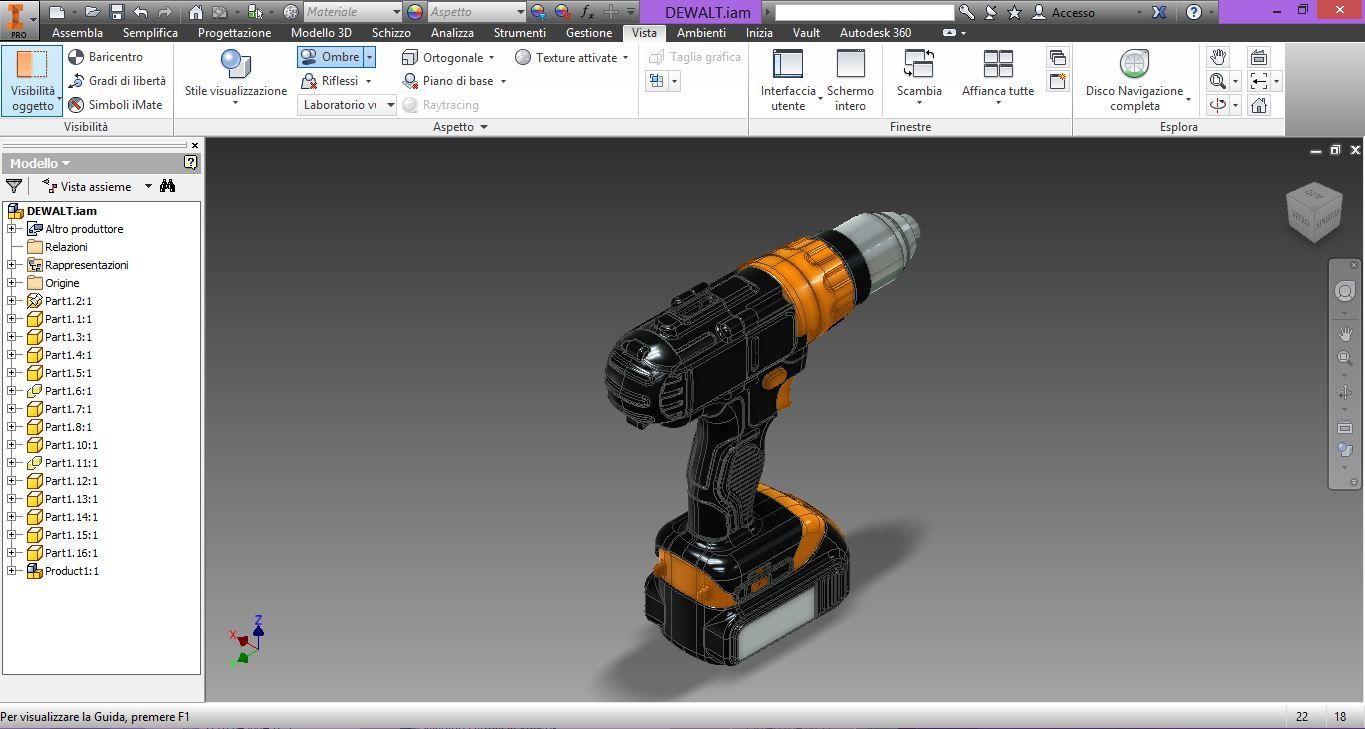Open the Inventor PRO application menu
The height and width of the screenshot is (729, 1365).
pos(19,19)
